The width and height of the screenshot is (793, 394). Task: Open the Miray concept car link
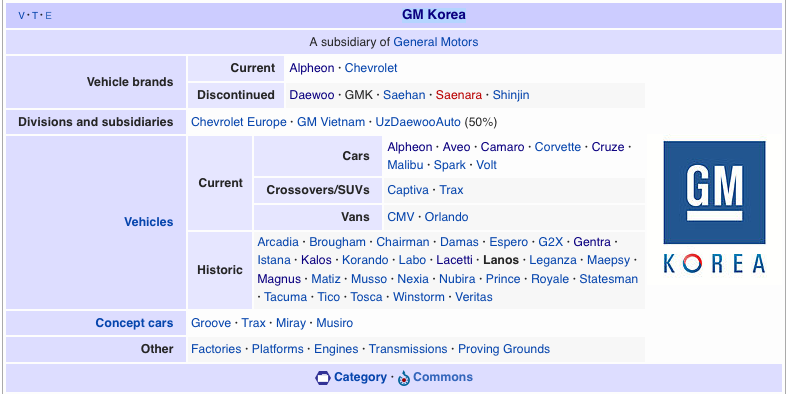pyautogui.click(x=291, y=323)
